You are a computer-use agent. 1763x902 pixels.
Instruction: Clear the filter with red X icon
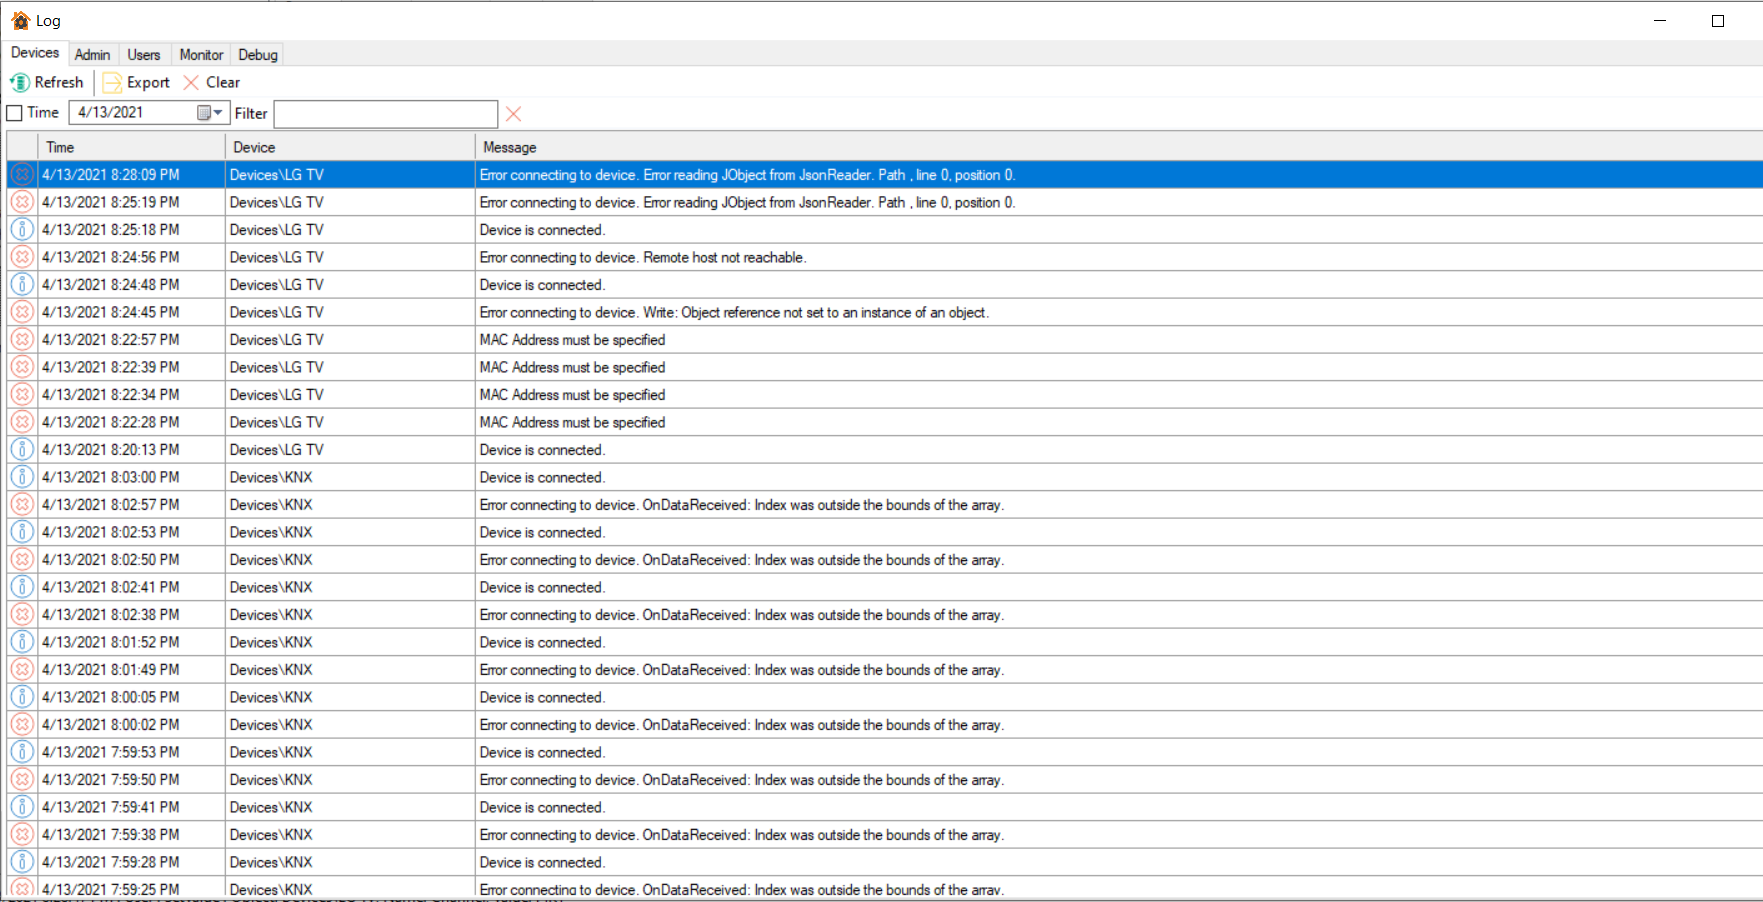pyautogui.click(x=513, y=114)
